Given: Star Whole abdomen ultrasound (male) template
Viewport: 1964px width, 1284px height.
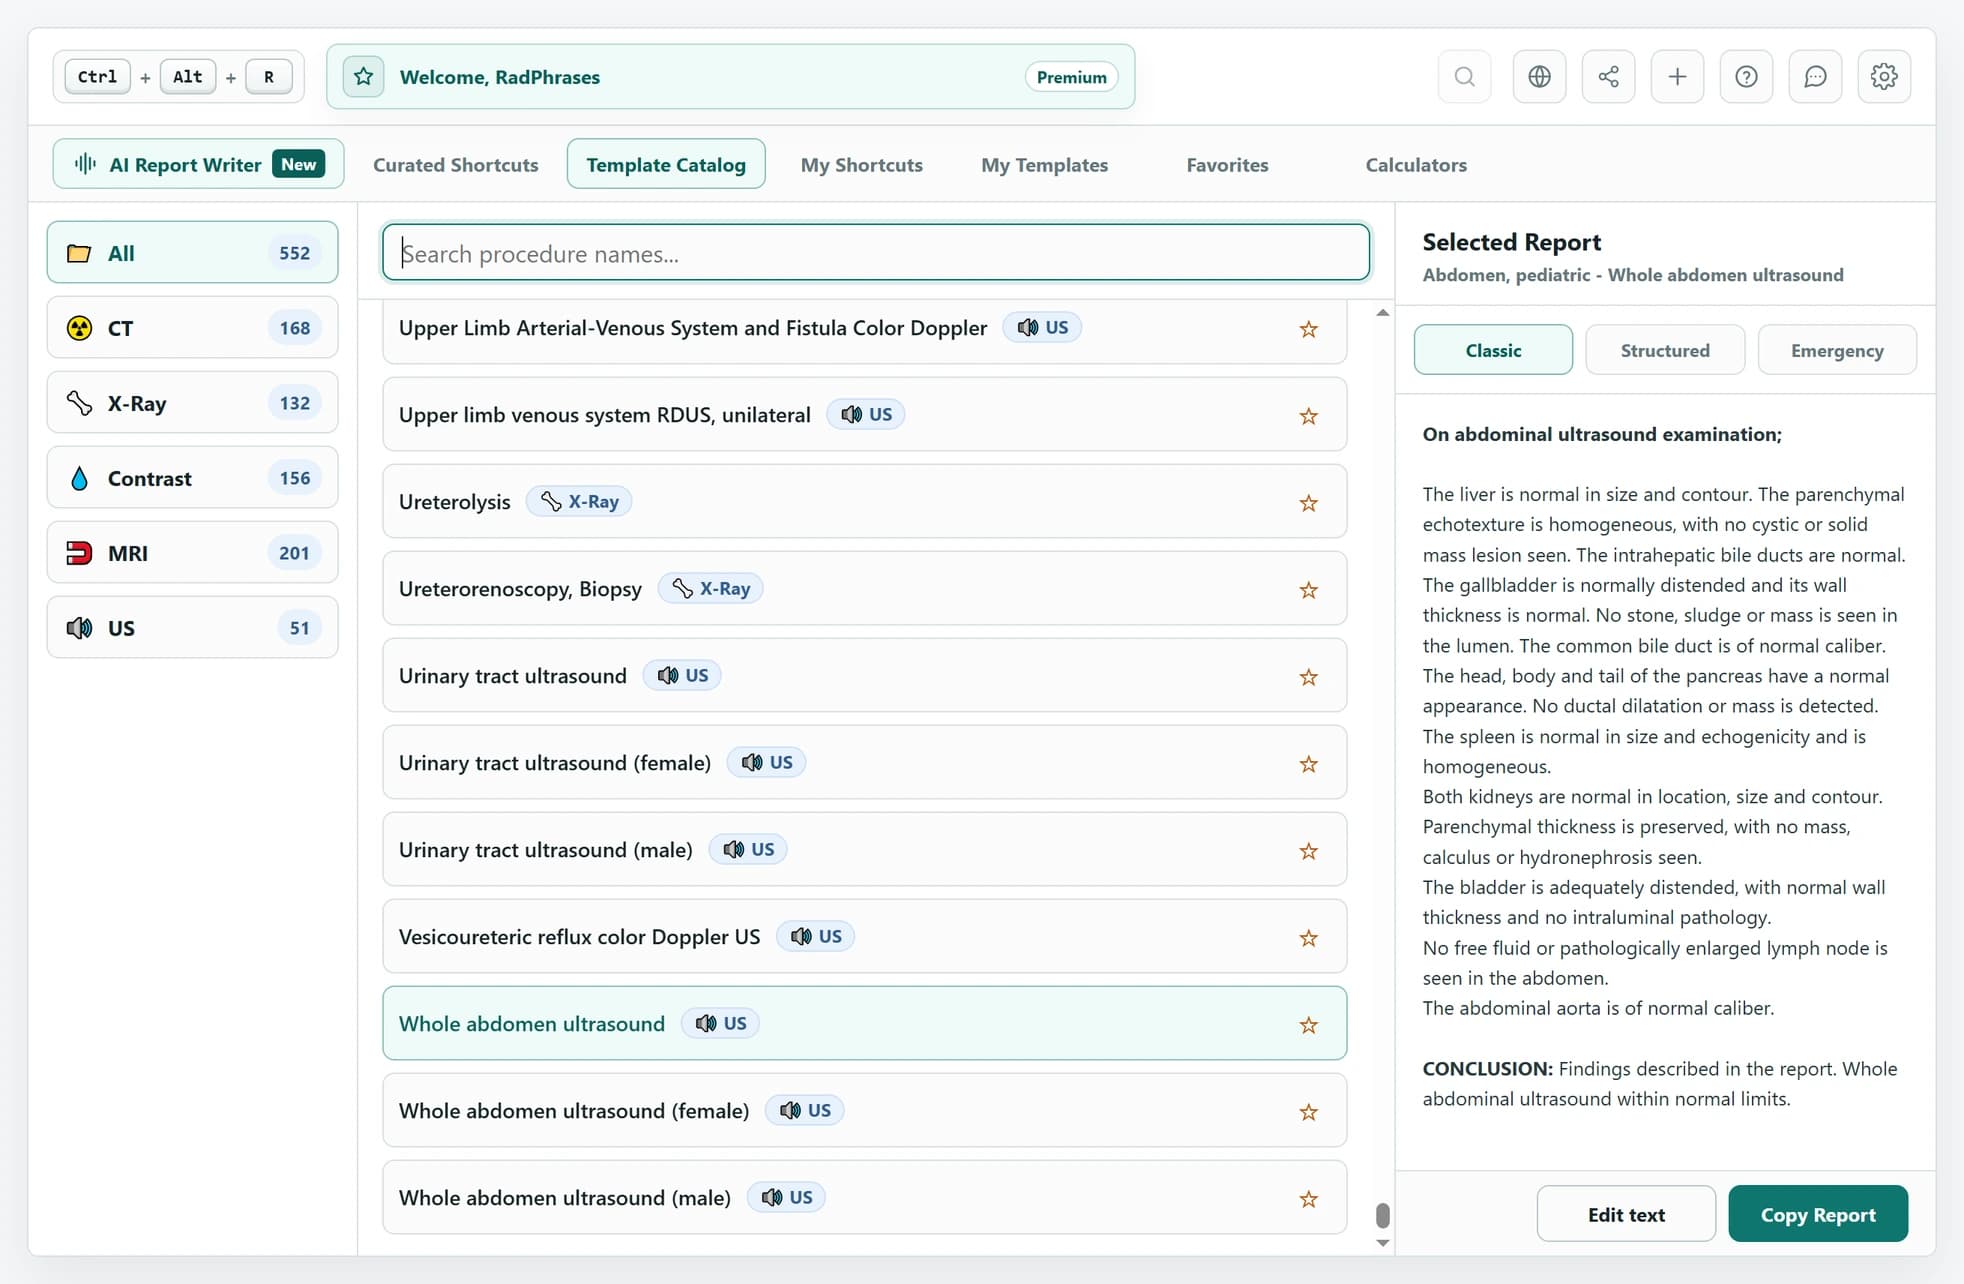Looking at the screenshot, I should [1308, 1199].
